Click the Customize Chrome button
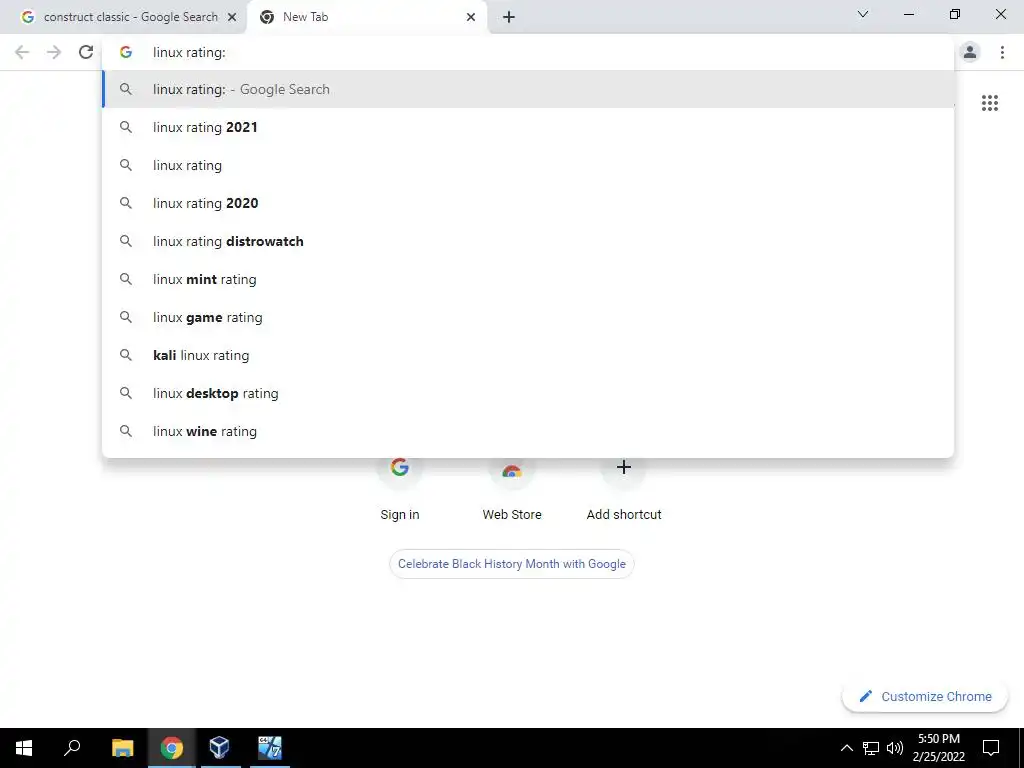This screenshot has height=768, width=1024. click(x=925, y=696)
